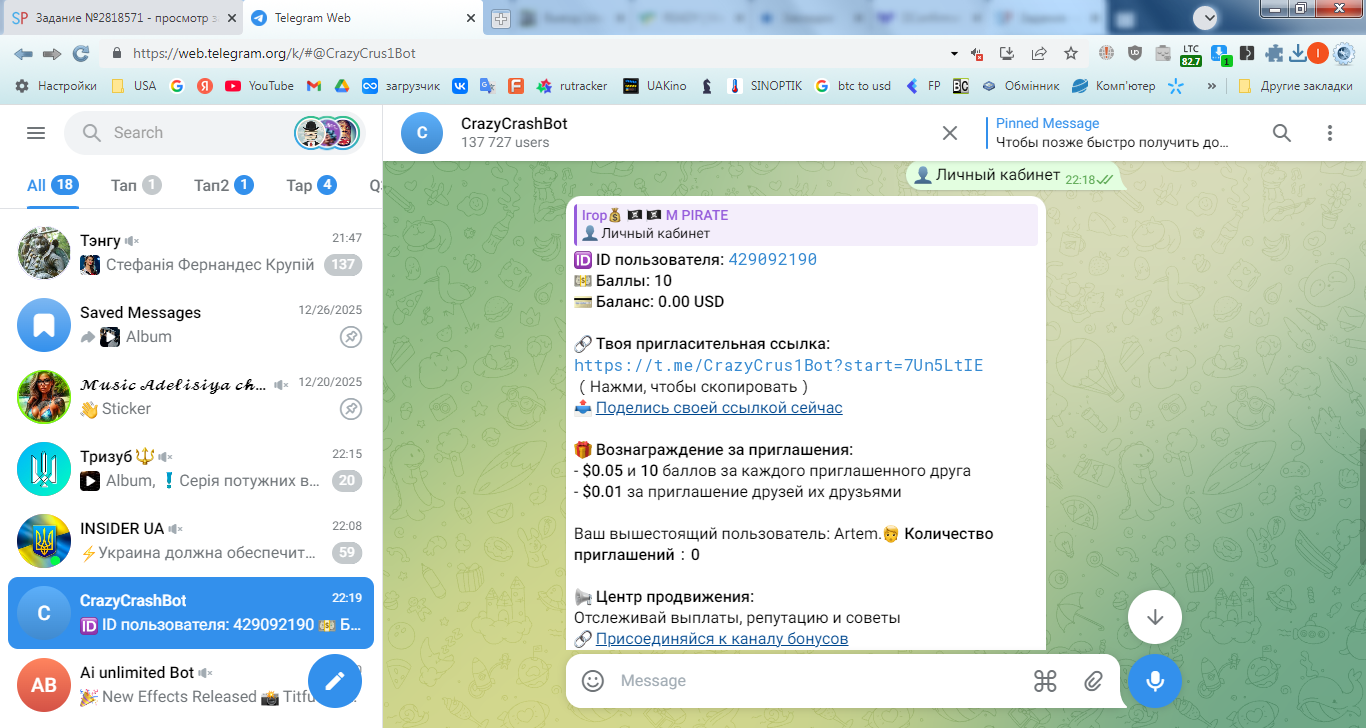Select the CrazyCrashBot chat in list
The height and width of the screenshot is (728, 1366).
191,612
